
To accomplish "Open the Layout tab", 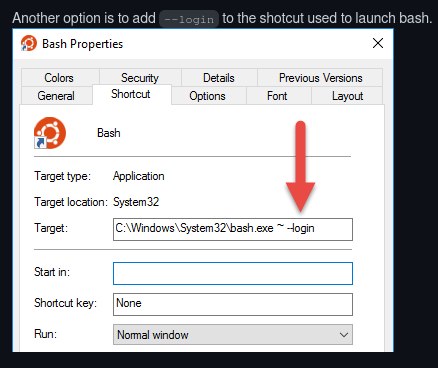I will [347, 96].
